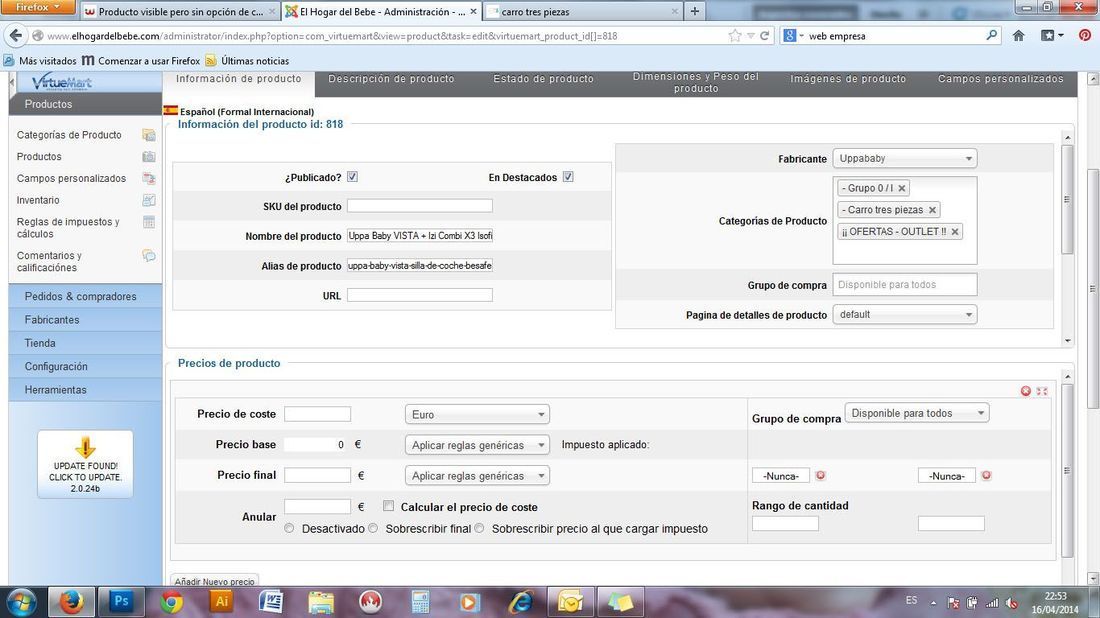Click the Update Found download arrow
Viewport: 1100px width, 618px height.
tap(85, 447)
